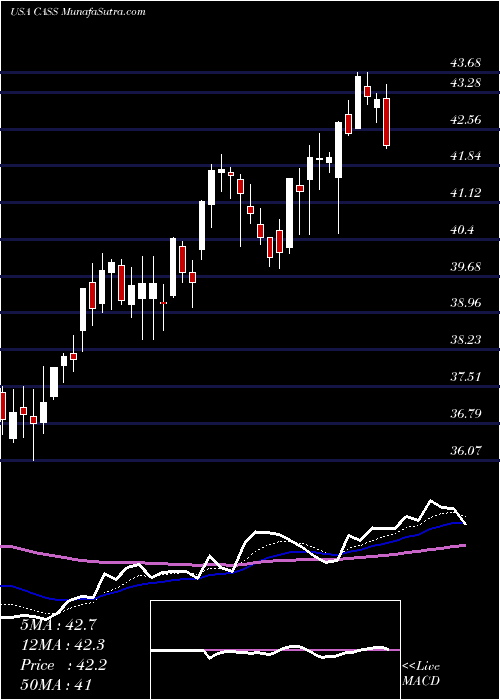Click the 43.68 price axis label
The image size is (500, 700).
(466, 63)
